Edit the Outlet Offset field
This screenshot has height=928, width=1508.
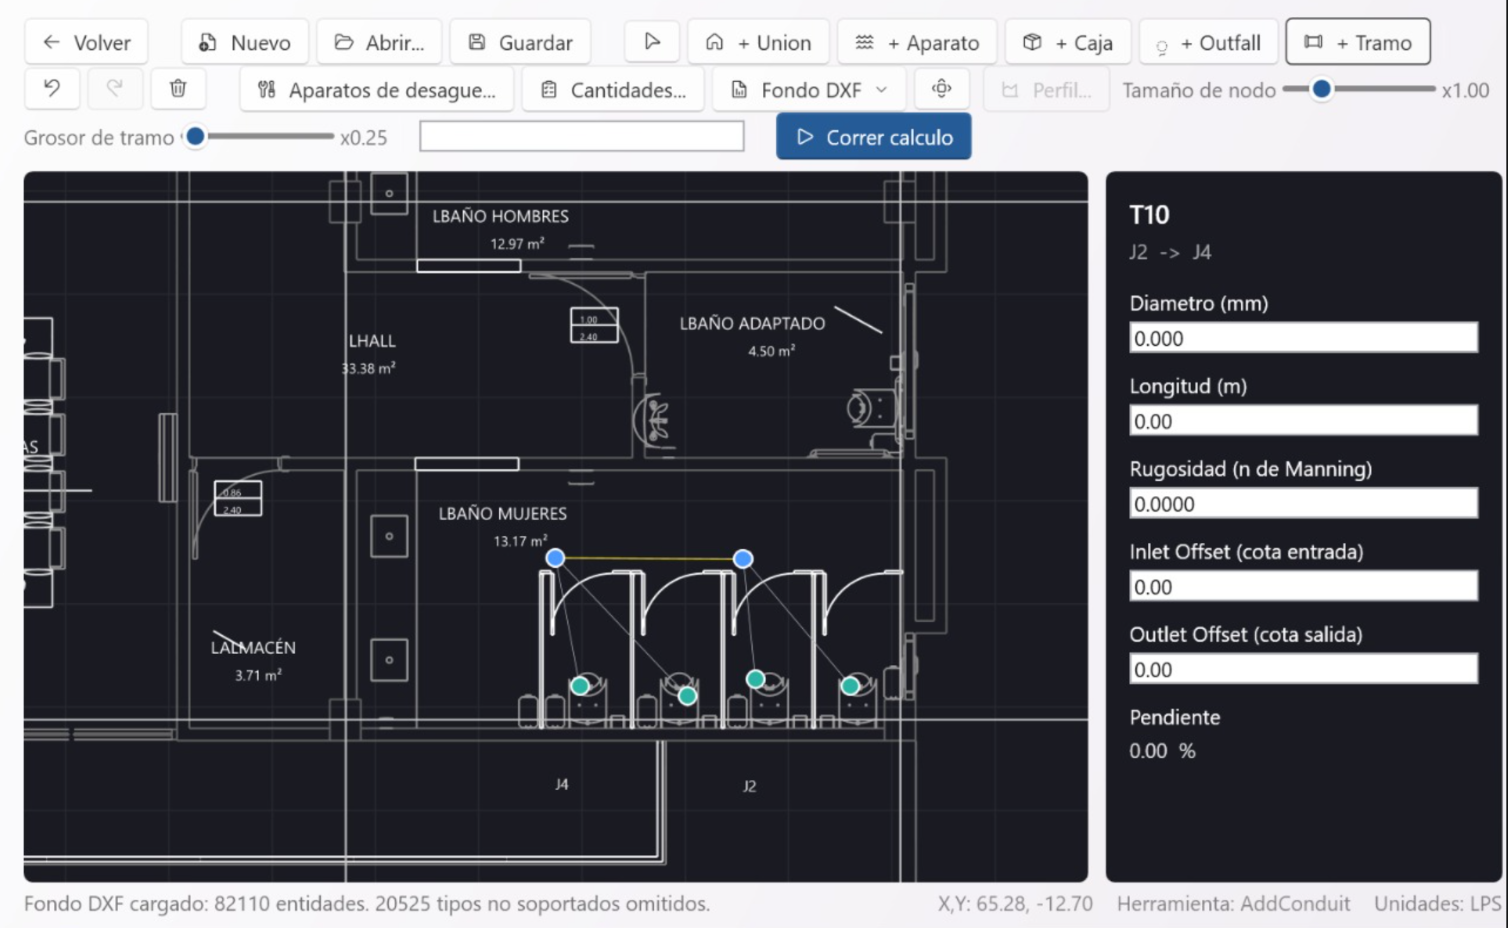(x=1303, y=670)
